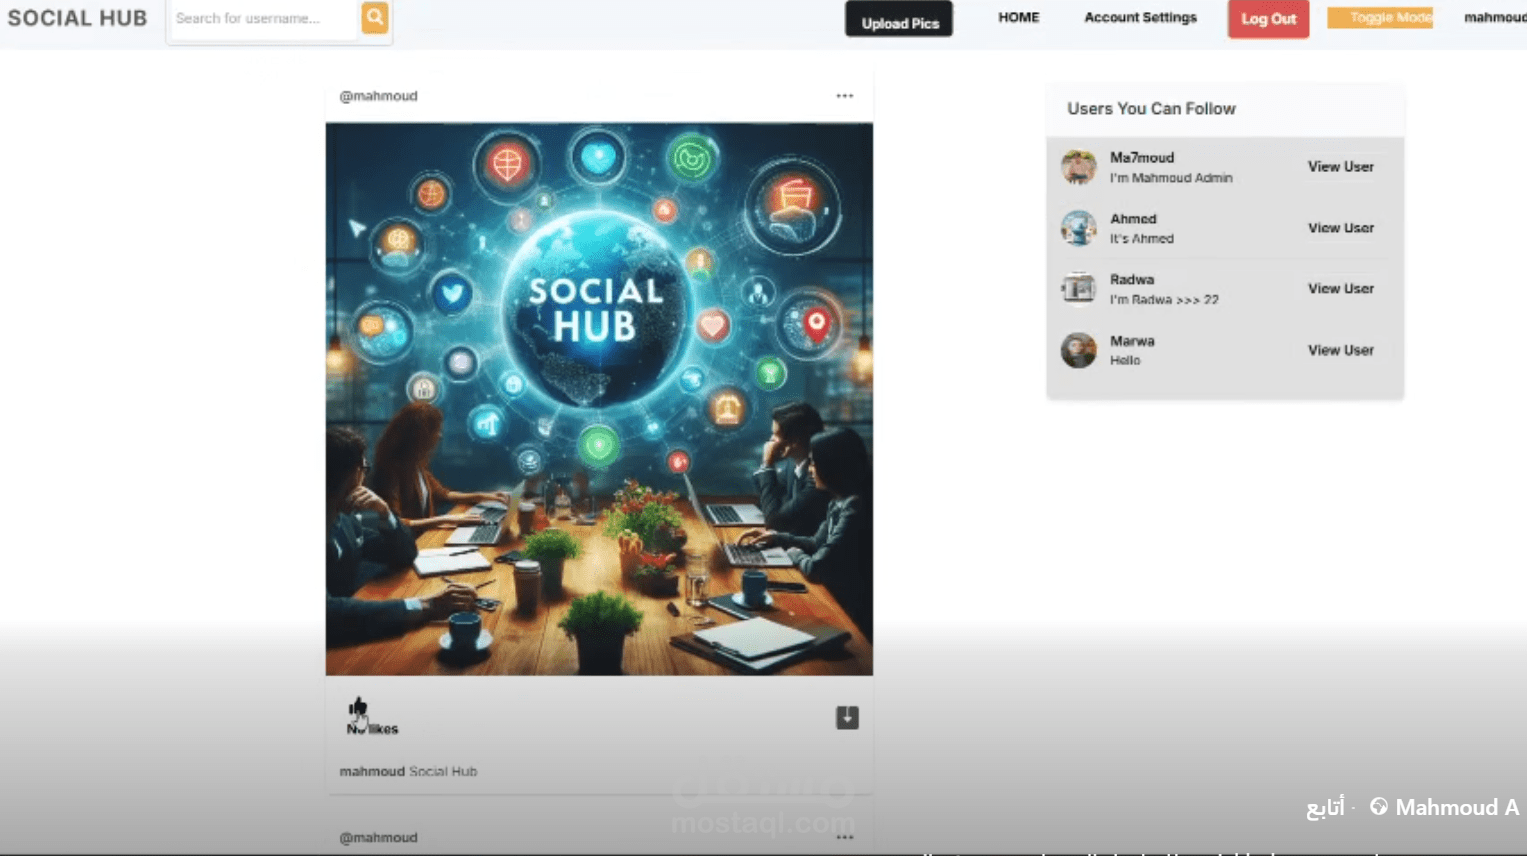Click the orange search magnifier icon
The image size is (1527, 856).
[375, 18]
